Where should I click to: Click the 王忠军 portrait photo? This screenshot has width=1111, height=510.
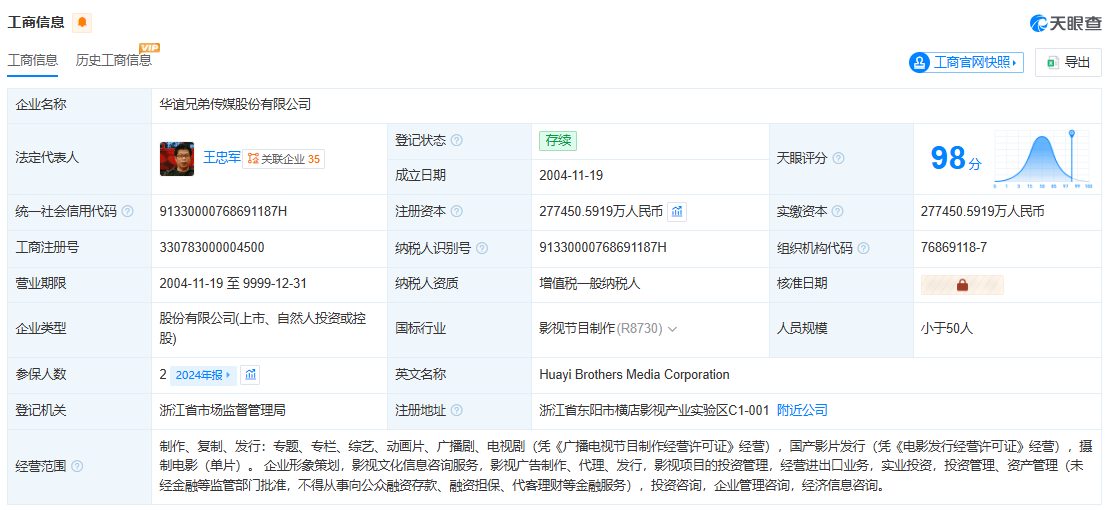coord(177,159)
